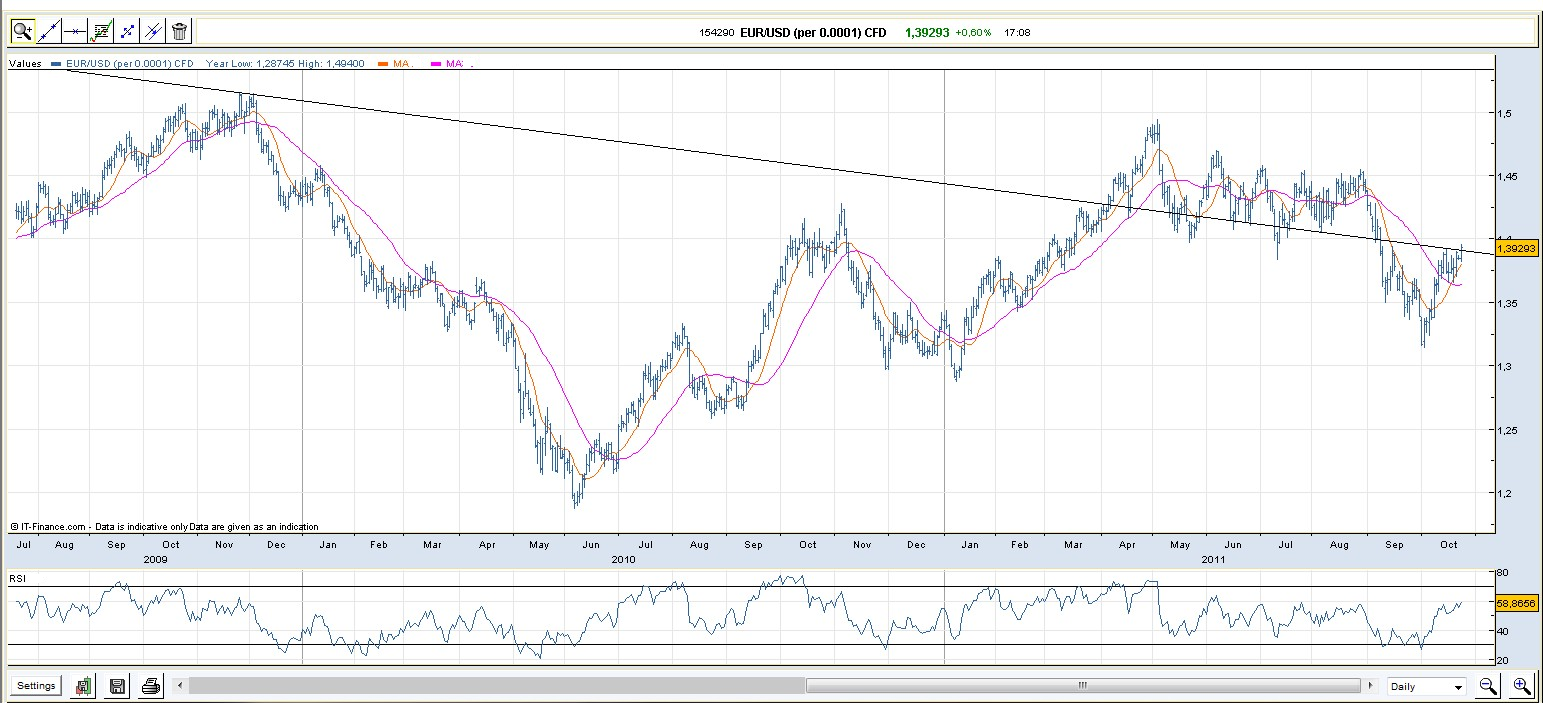Click the horizontal scrollbar thumb
Viewport: 1543px width, 703px height.
click(1083, 686)
